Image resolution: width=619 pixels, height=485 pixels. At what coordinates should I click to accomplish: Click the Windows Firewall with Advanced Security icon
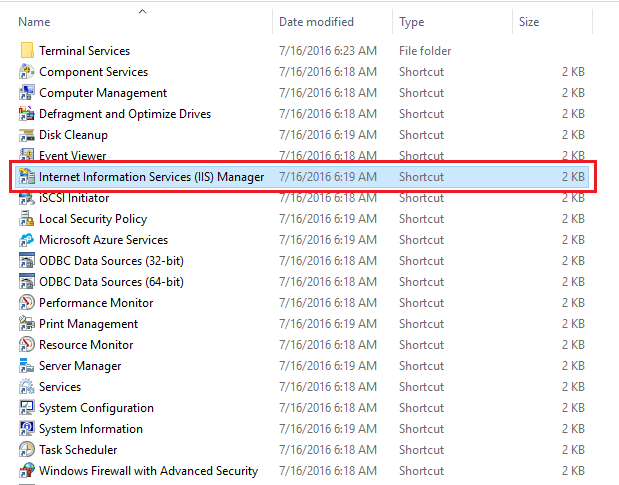pos(27,470)
